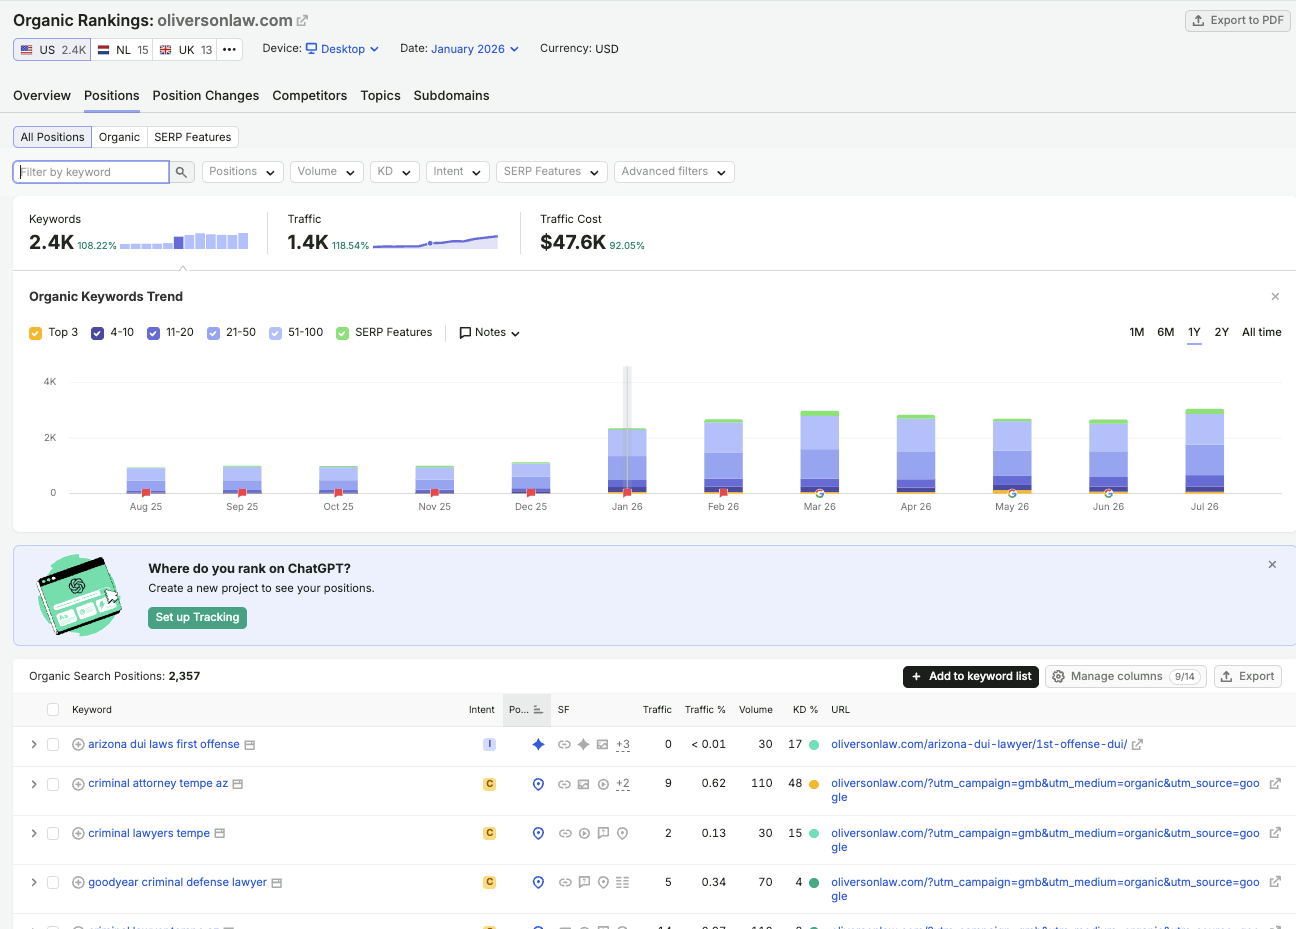
Task: Click the +3 SERP features indicator in arizona dui row
Action: coord(623,744)
